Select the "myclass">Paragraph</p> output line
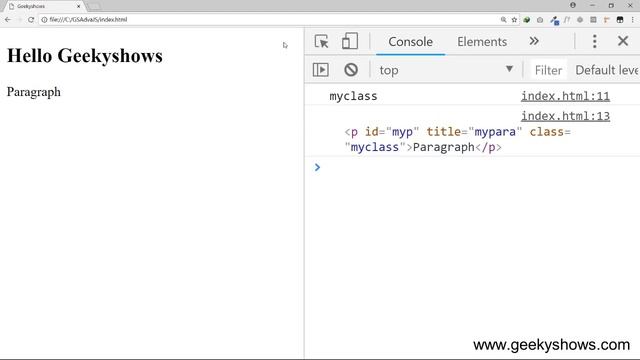This screenshot has height=360, width=640. click(423, 147)
